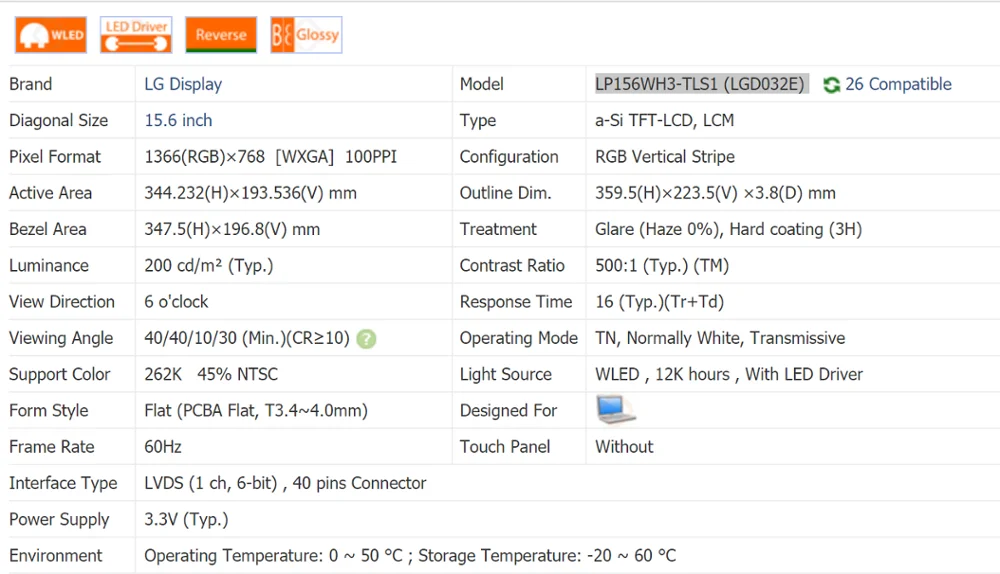Viewport: 1000px width, 574px height.
Task: Click the Designed For row label
Action: (x=508, y=411)
